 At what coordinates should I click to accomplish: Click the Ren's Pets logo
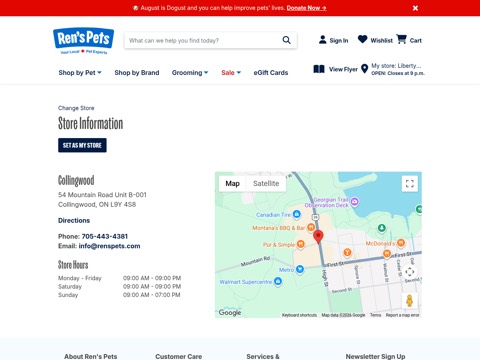coord(83,41)
